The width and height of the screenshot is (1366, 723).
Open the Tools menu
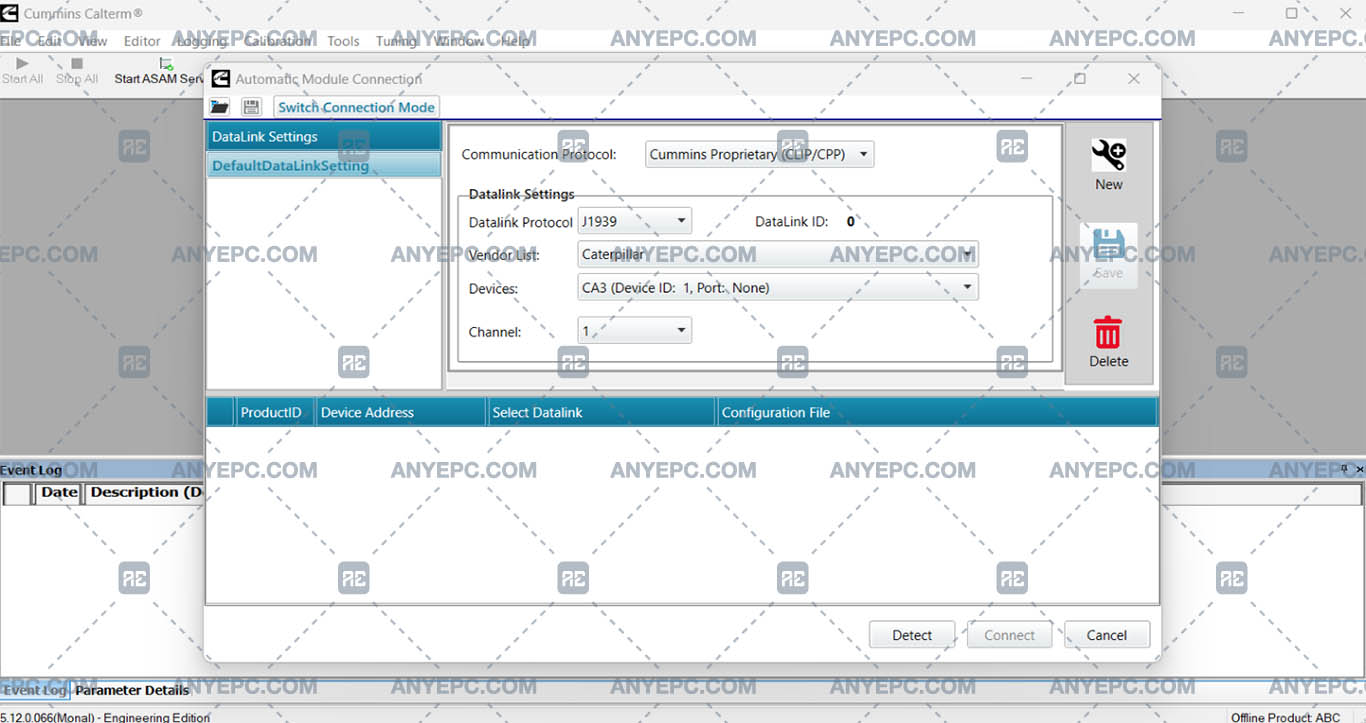click(x=343, y=41)
